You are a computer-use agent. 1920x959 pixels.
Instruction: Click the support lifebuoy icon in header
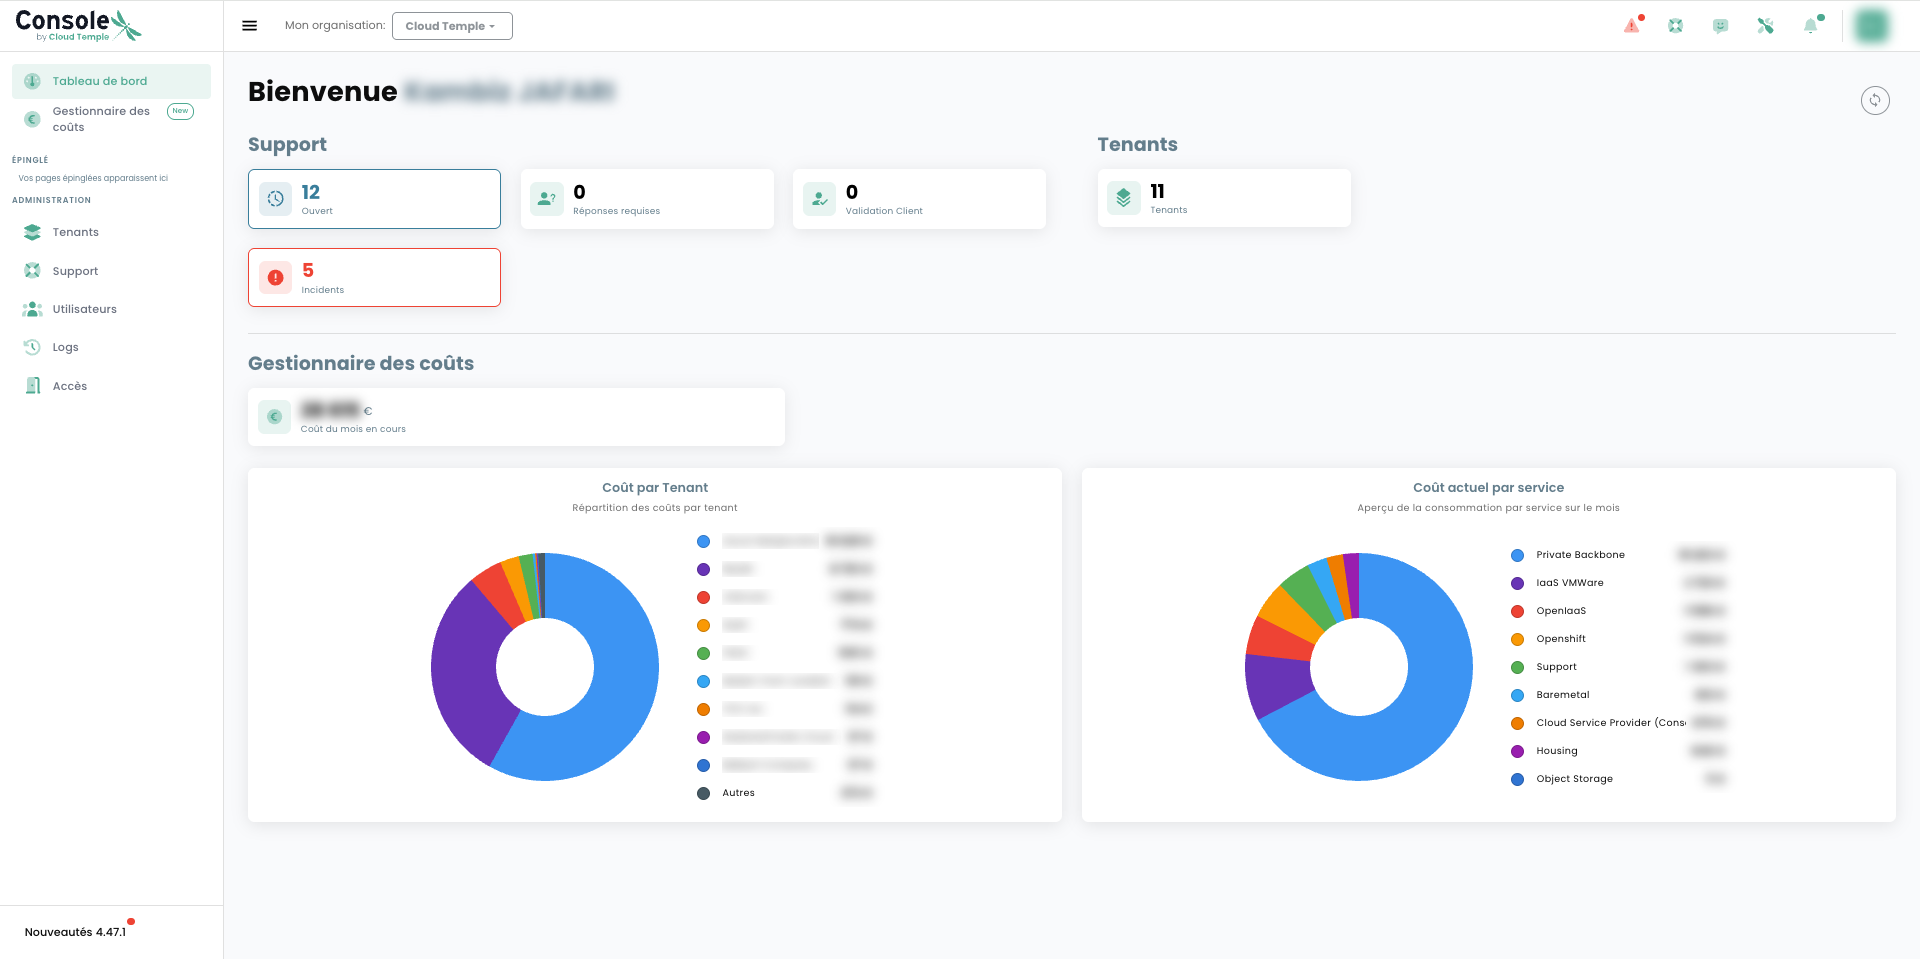[1676, 26]
